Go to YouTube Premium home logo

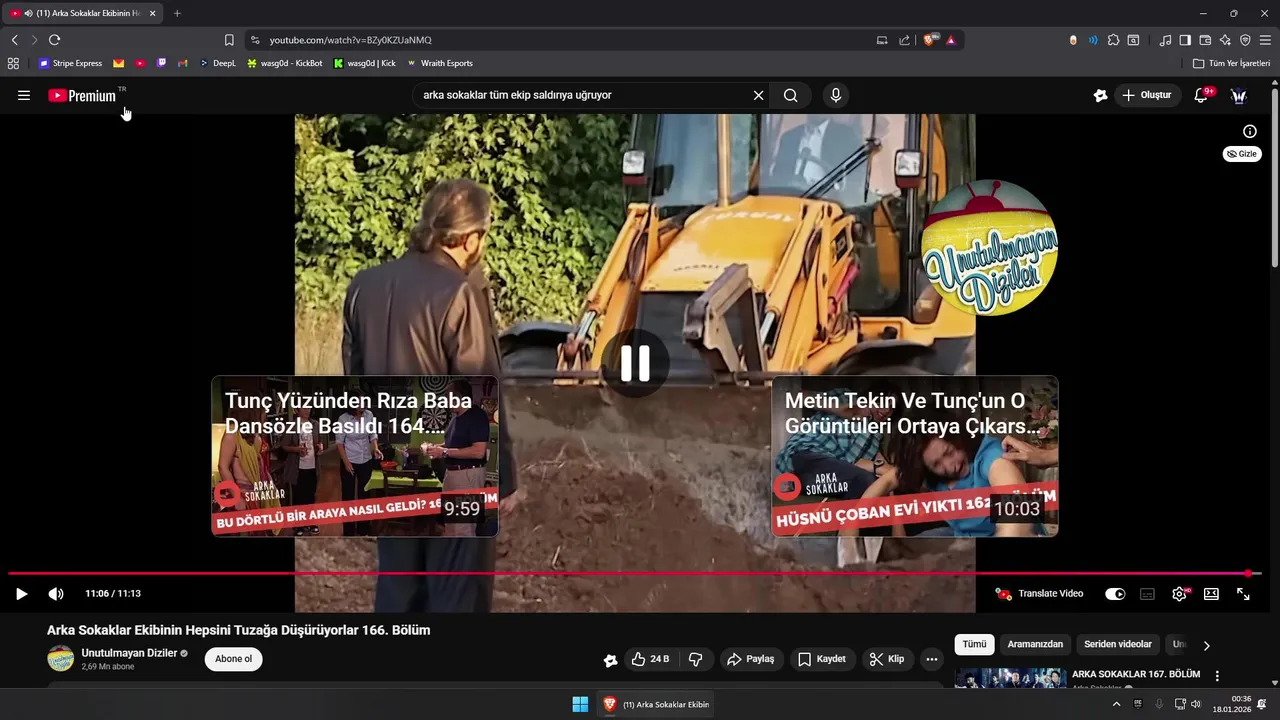[83, 96]
